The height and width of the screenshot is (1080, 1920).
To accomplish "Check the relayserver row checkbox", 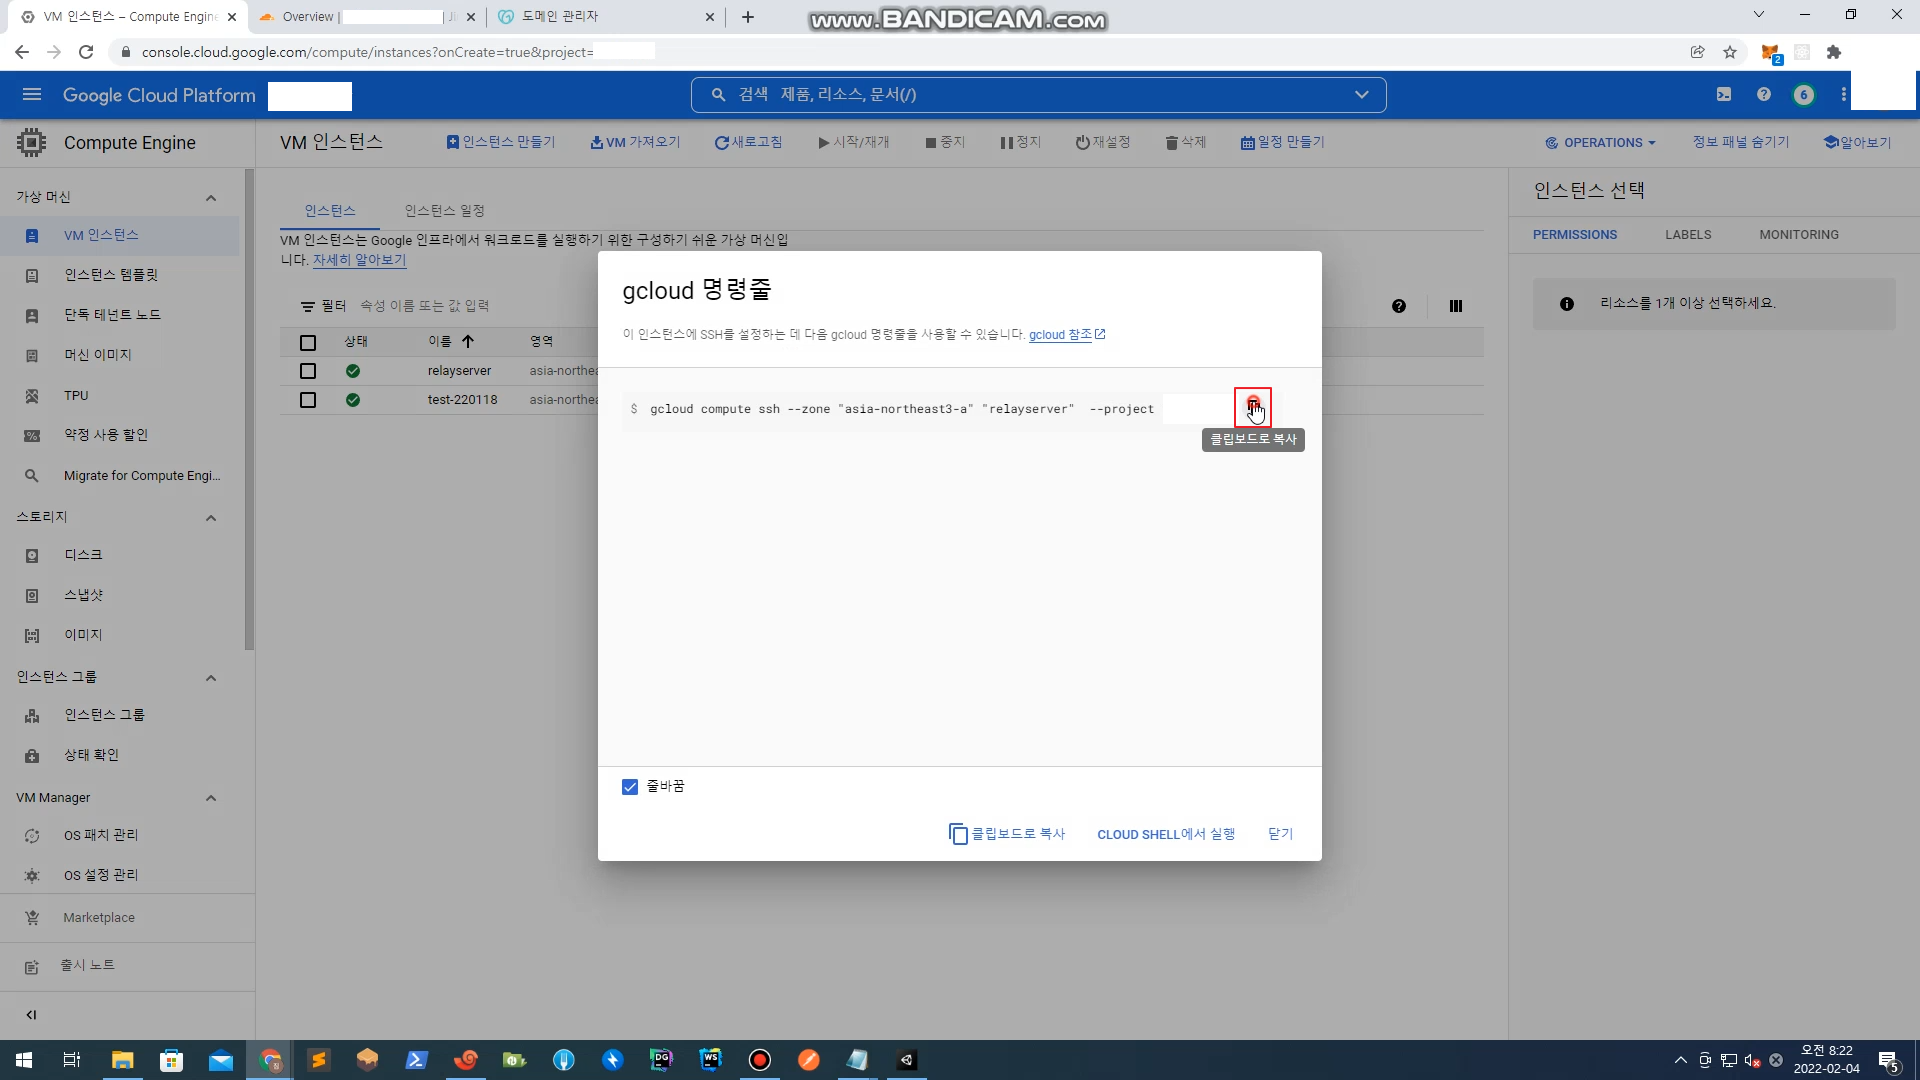I will pos(308,371).
